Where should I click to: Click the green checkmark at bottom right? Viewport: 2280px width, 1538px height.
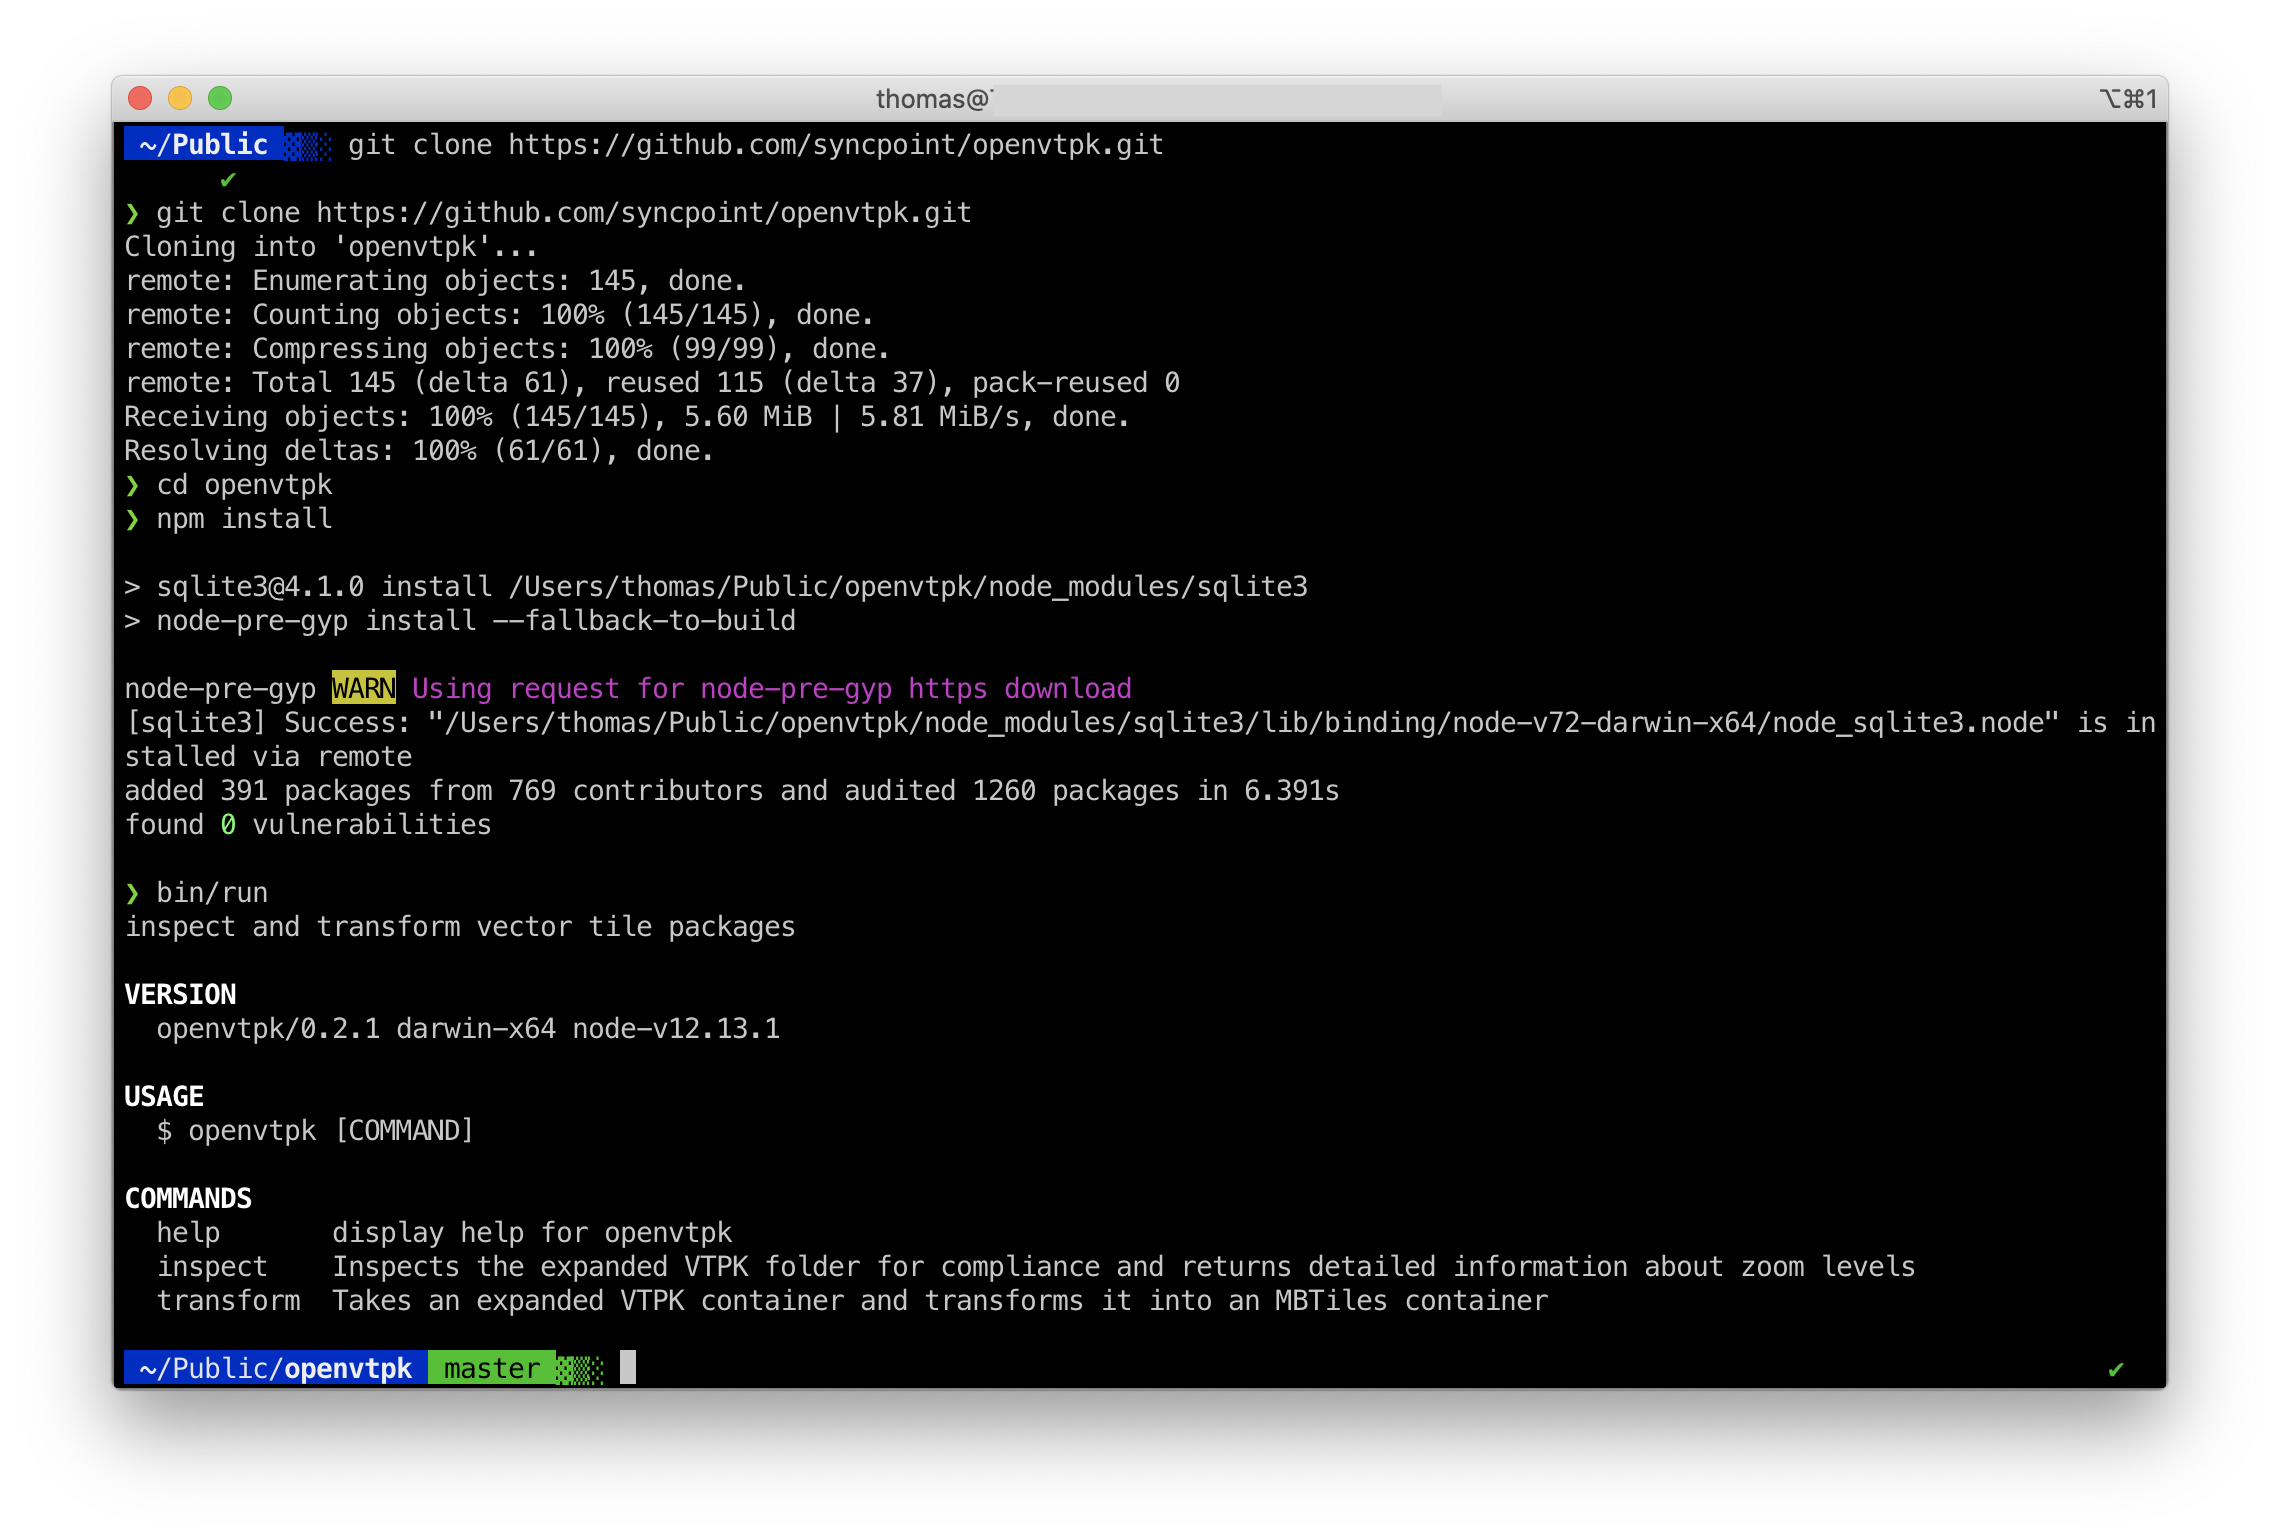click(2115, 1369)
